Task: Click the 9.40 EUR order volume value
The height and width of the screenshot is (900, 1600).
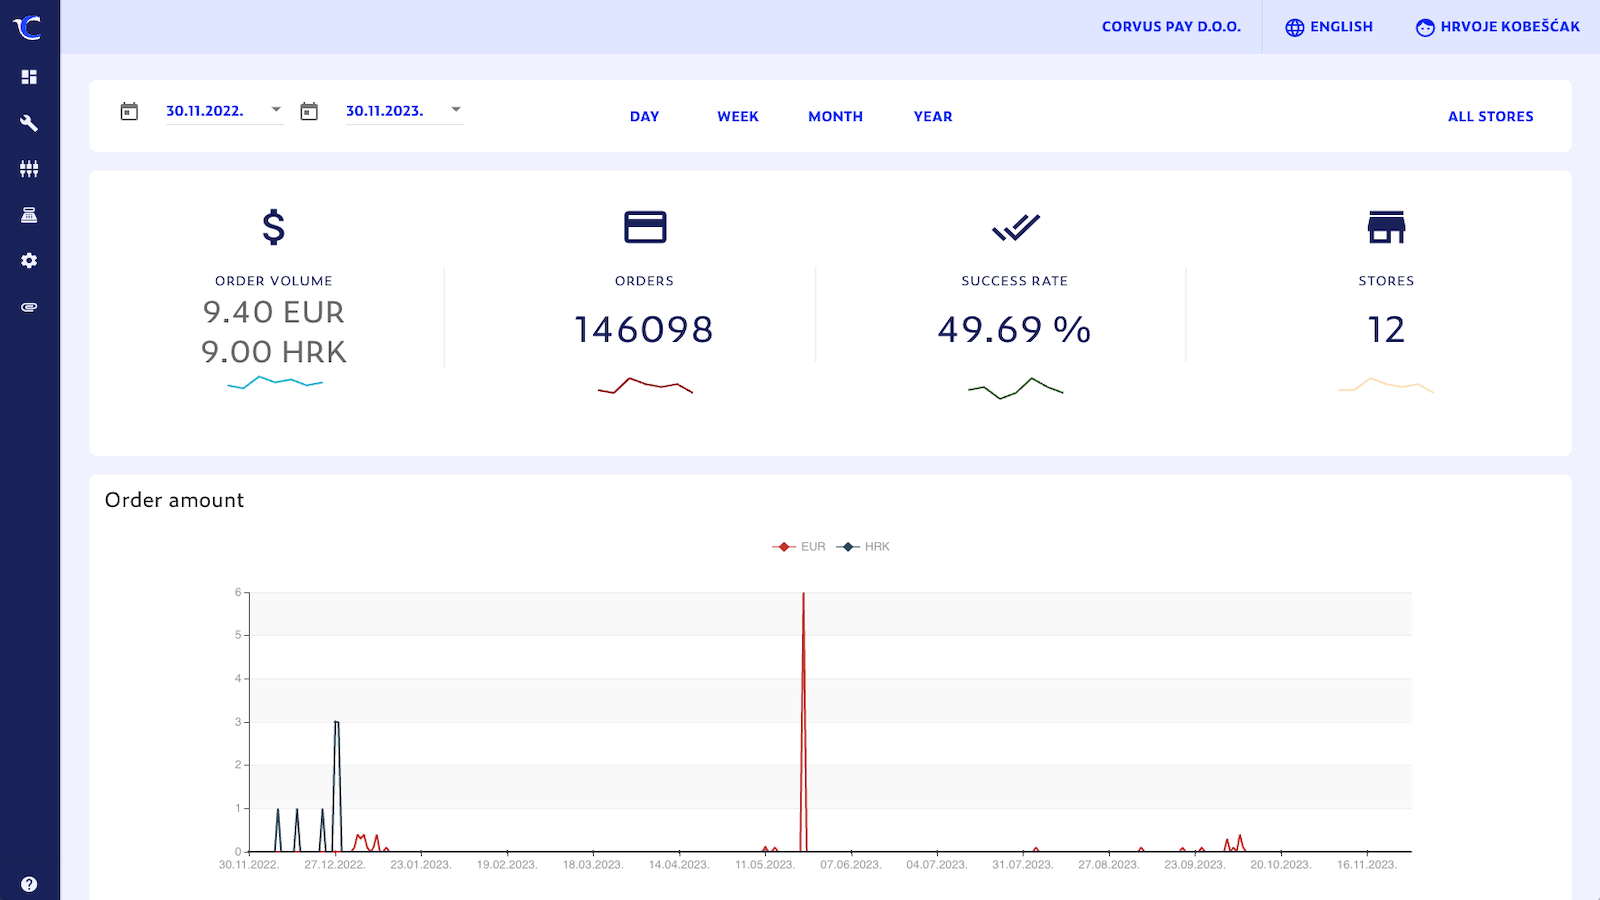Action: click(x=274, y=312)
